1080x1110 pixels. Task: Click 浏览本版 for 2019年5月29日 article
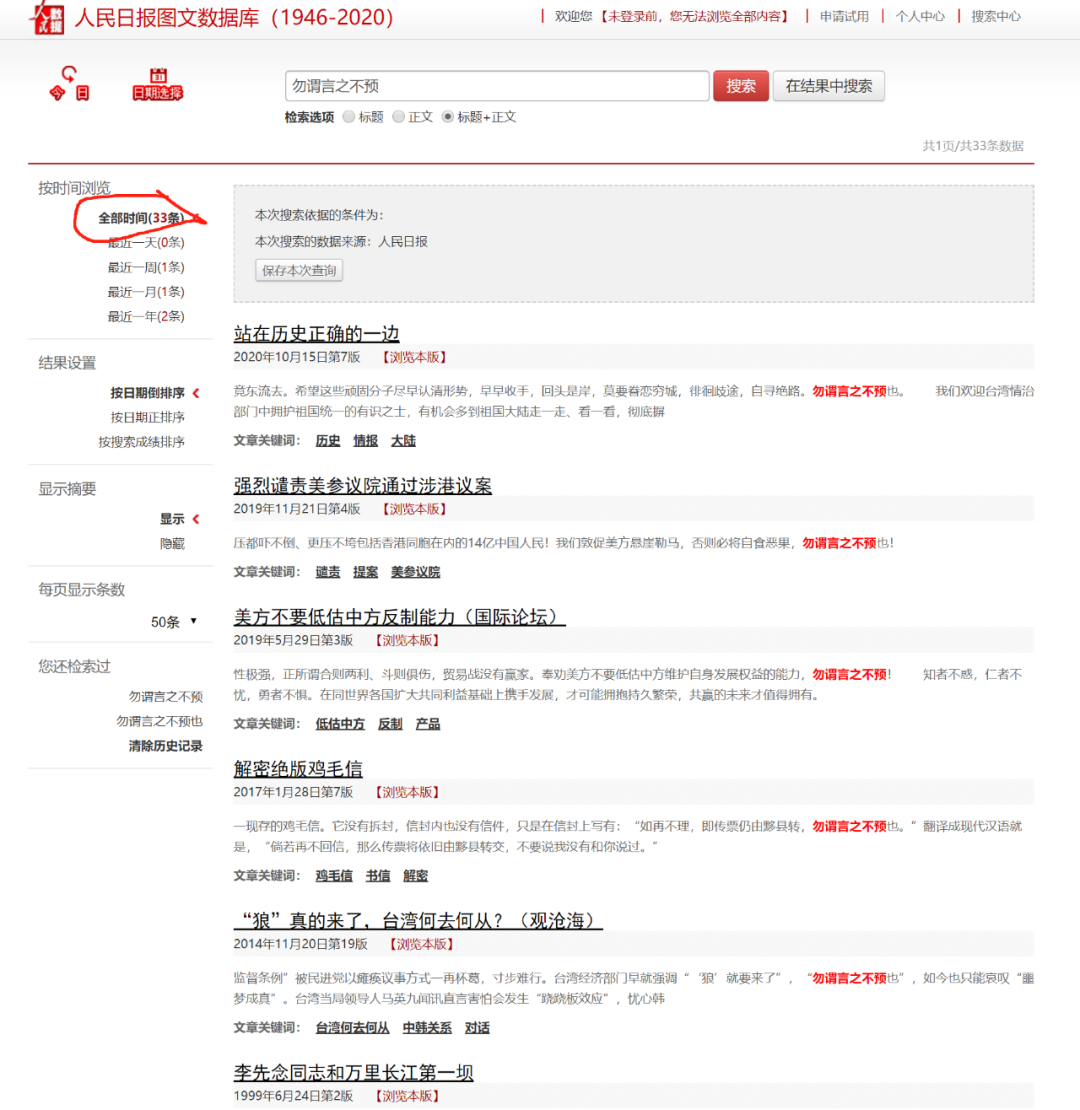407,641
